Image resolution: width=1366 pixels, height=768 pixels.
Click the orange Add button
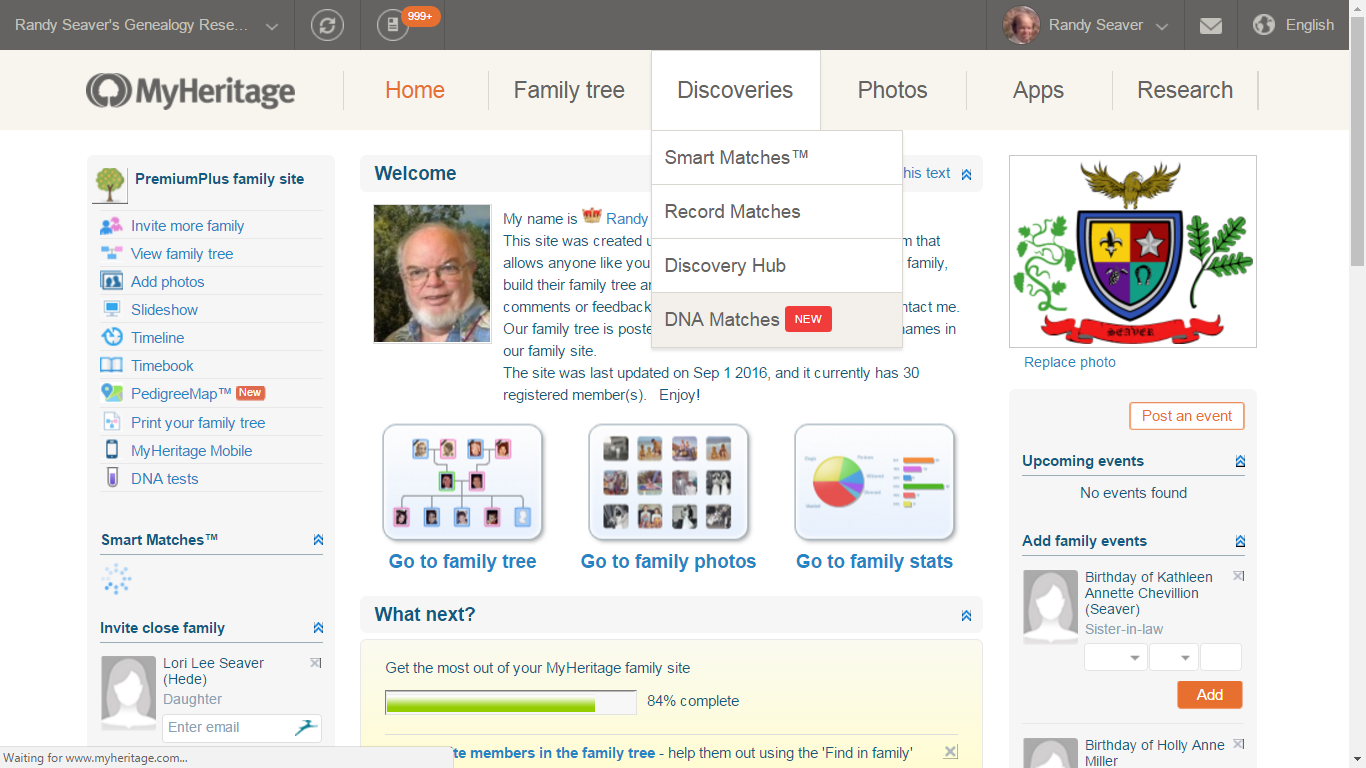coord(1210,695)
